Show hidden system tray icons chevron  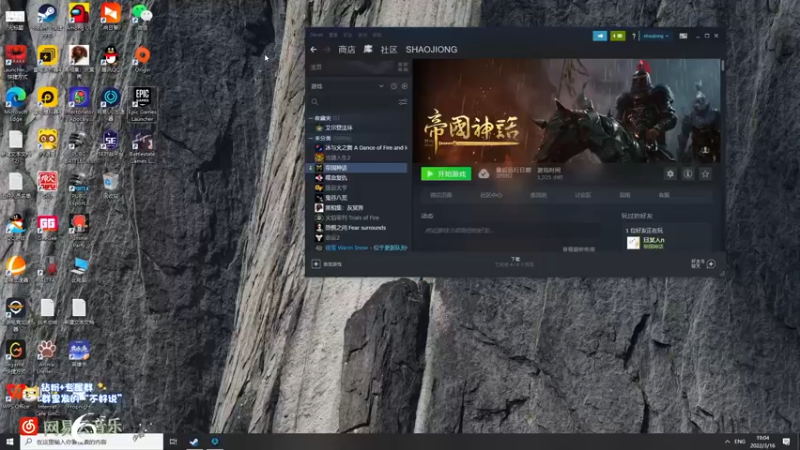coord(727,441)
